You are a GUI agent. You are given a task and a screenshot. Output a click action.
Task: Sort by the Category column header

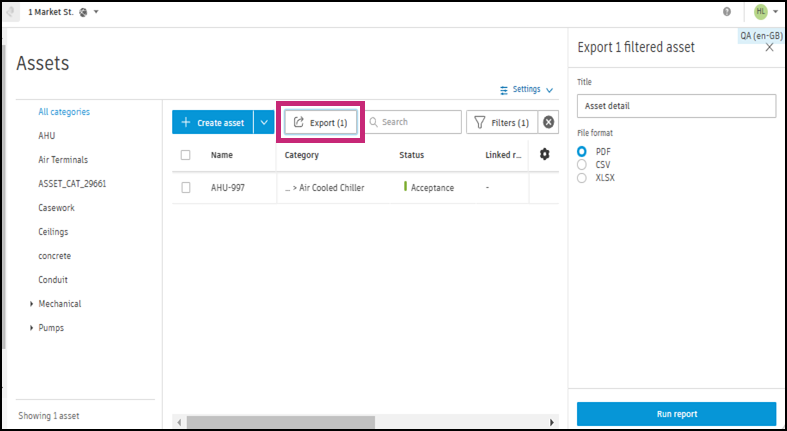302,155
